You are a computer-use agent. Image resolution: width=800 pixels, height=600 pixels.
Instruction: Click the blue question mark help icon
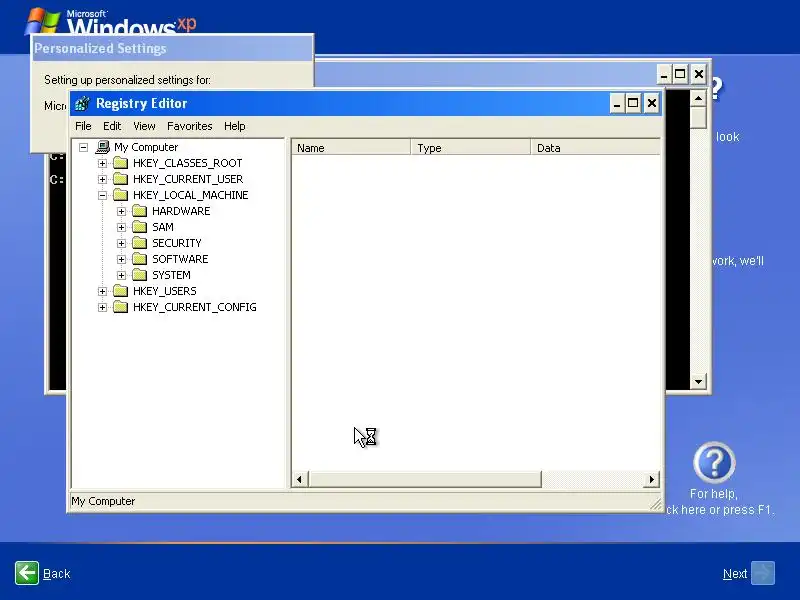click(x=714, y=463)
